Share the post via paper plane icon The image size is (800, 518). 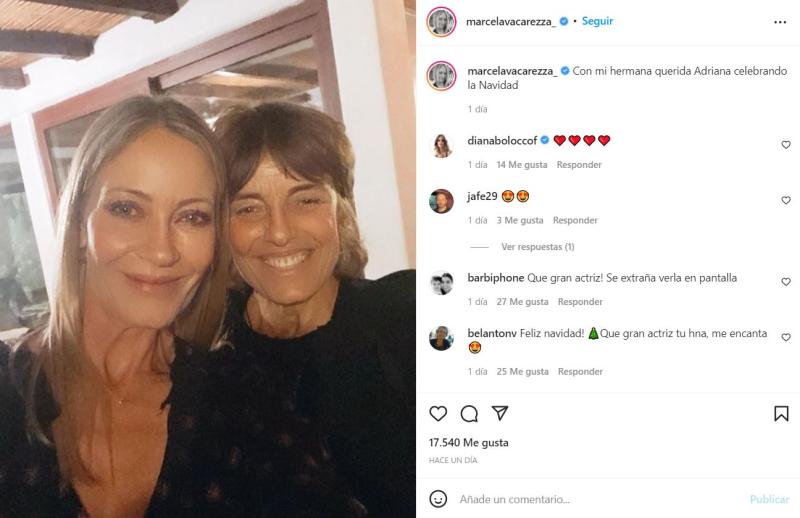click(x=500, y=413)
